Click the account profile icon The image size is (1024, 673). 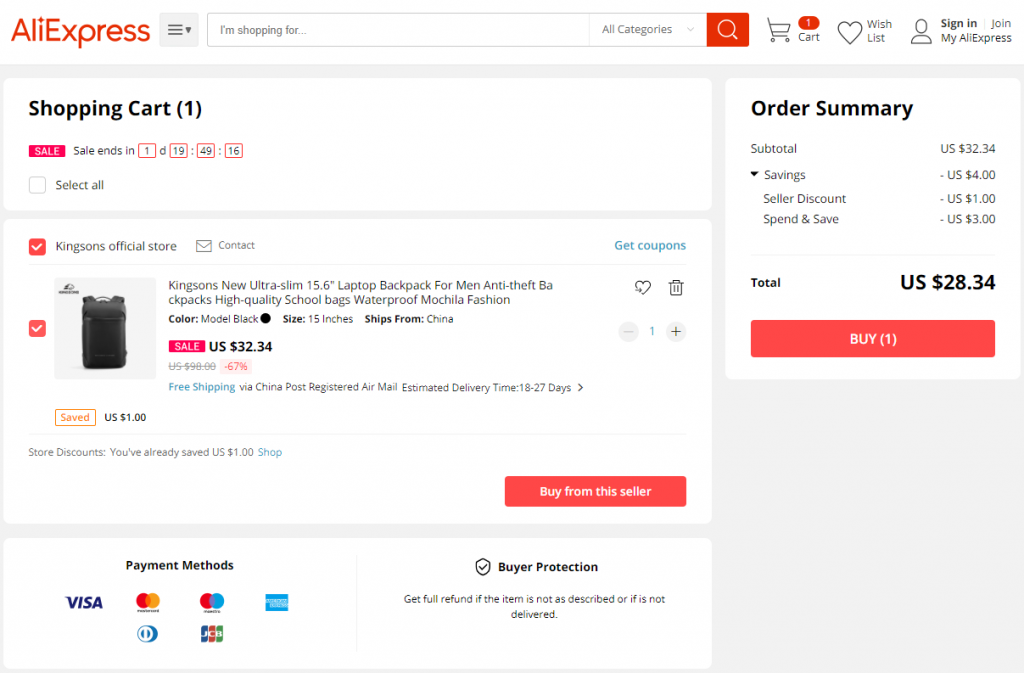921,31
